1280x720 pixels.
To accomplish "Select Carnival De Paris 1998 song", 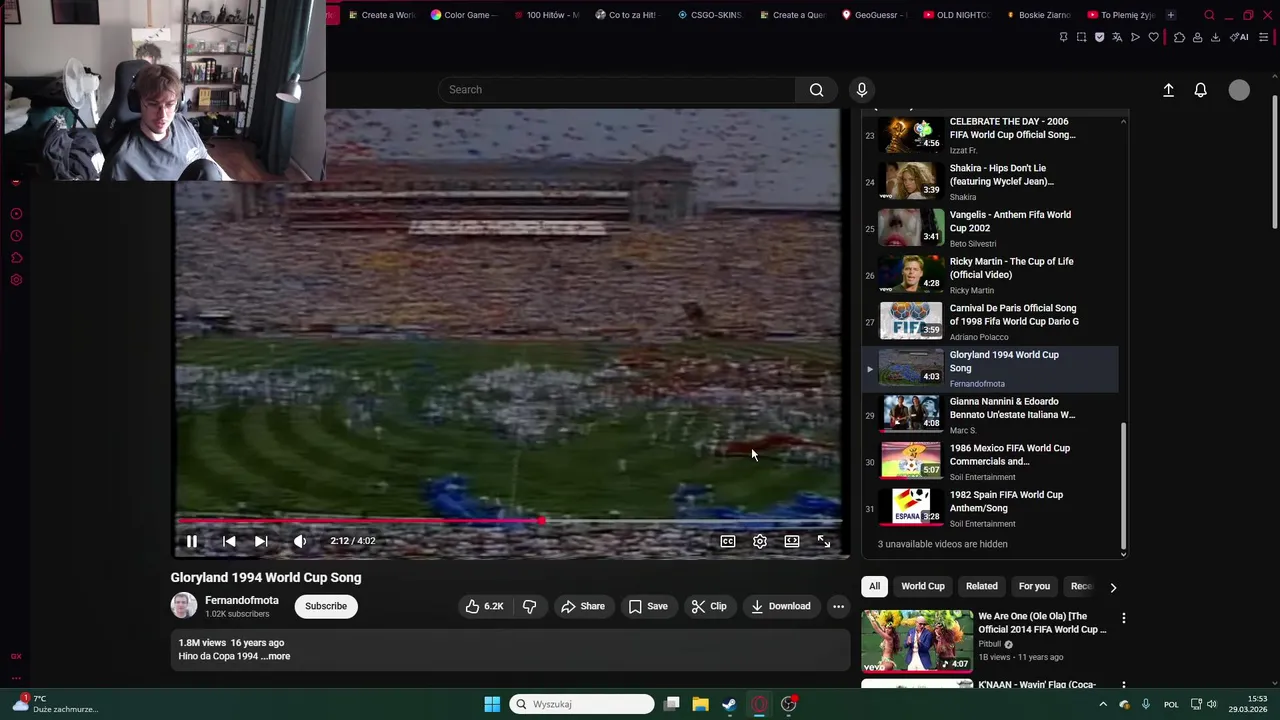I will click(x=990, y=322).
